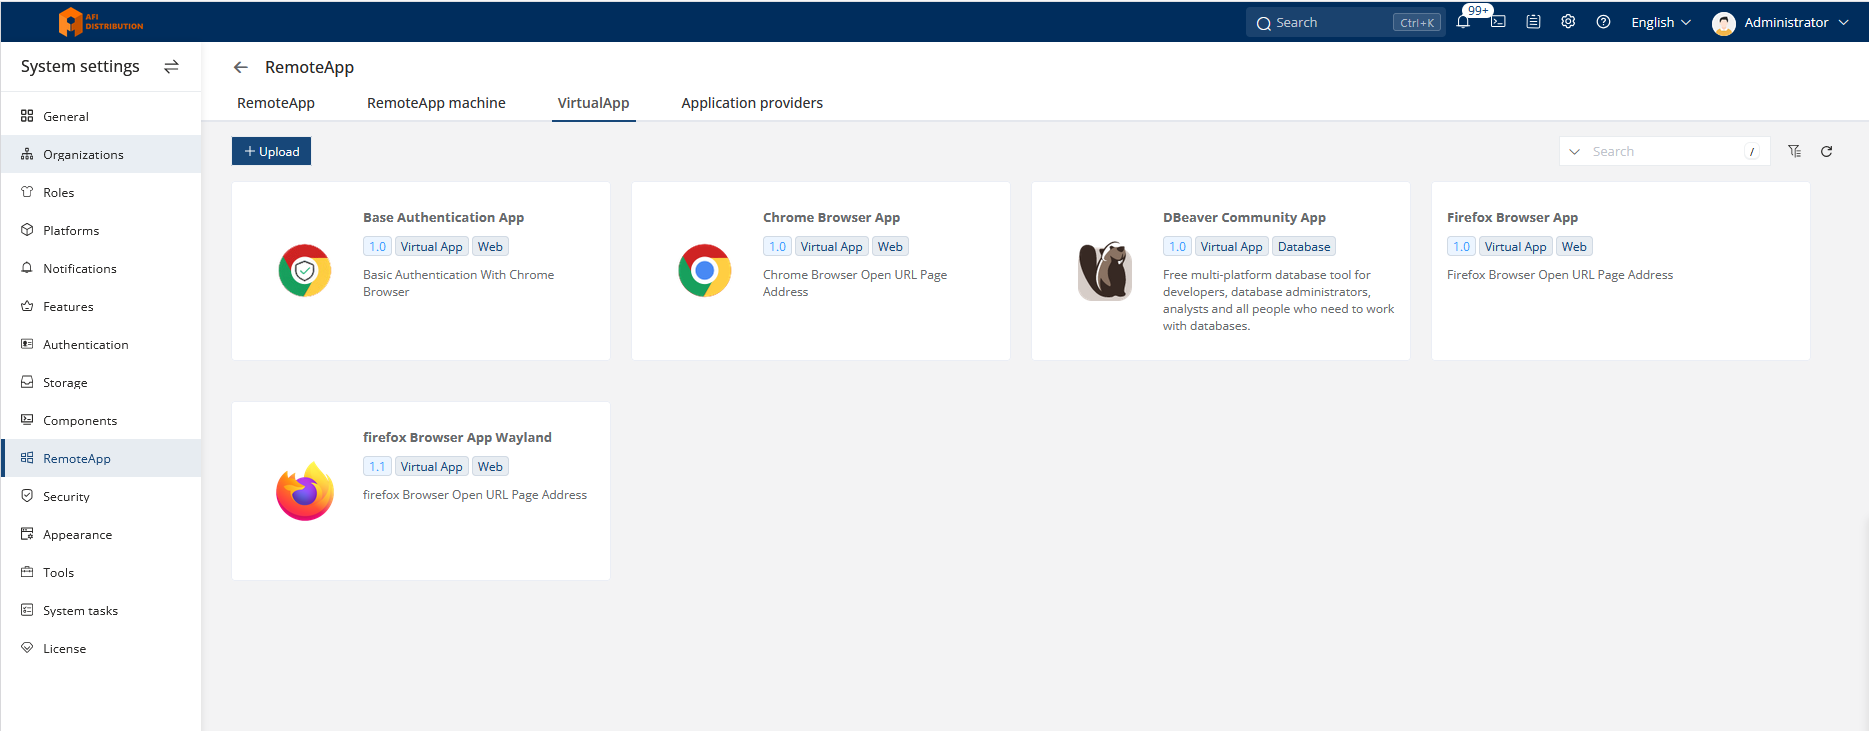1869x731 pixels.
Task: Open the Administrator user menu
Action: click(1780, 22)
